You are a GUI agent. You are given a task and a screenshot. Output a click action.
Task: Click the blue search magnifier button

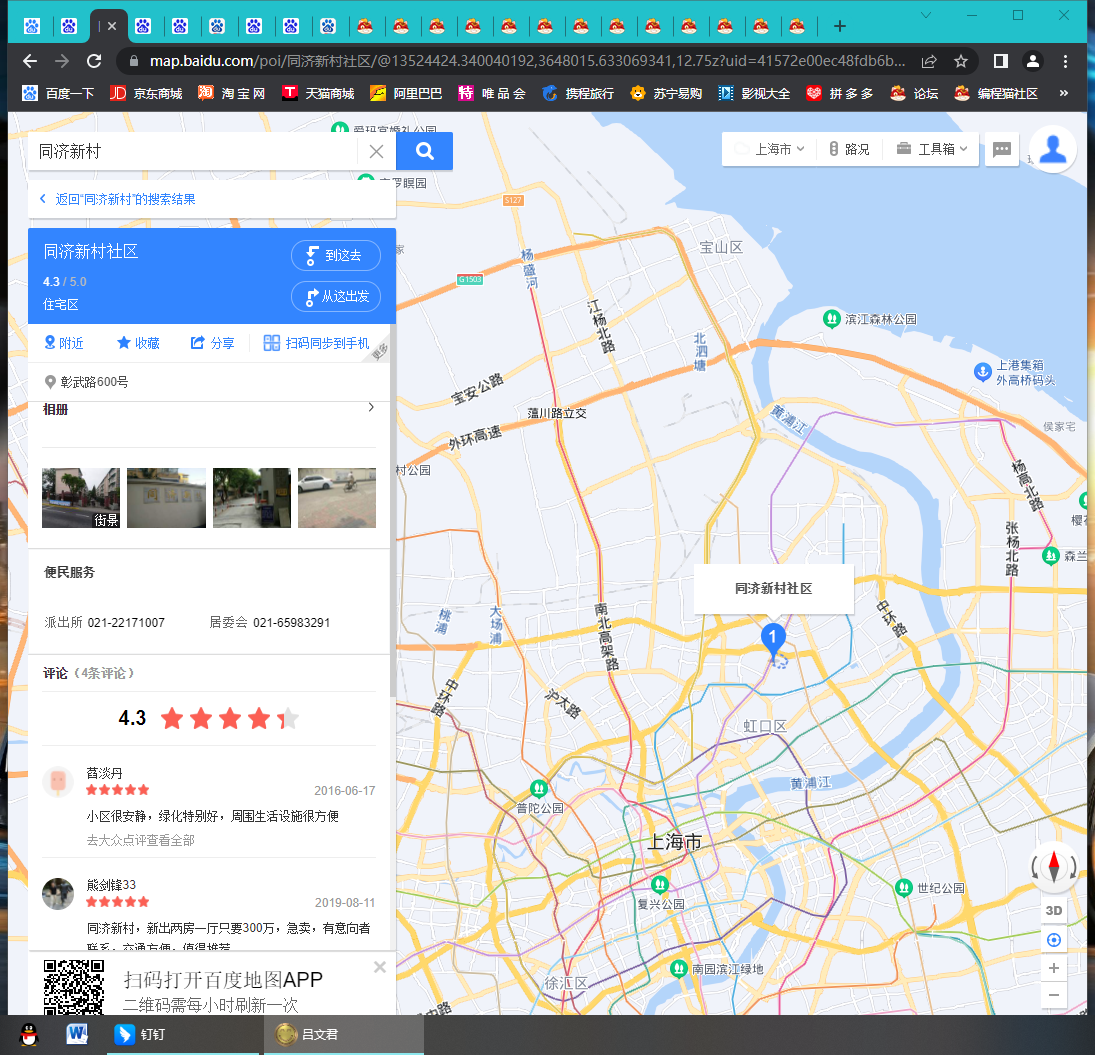424,151
